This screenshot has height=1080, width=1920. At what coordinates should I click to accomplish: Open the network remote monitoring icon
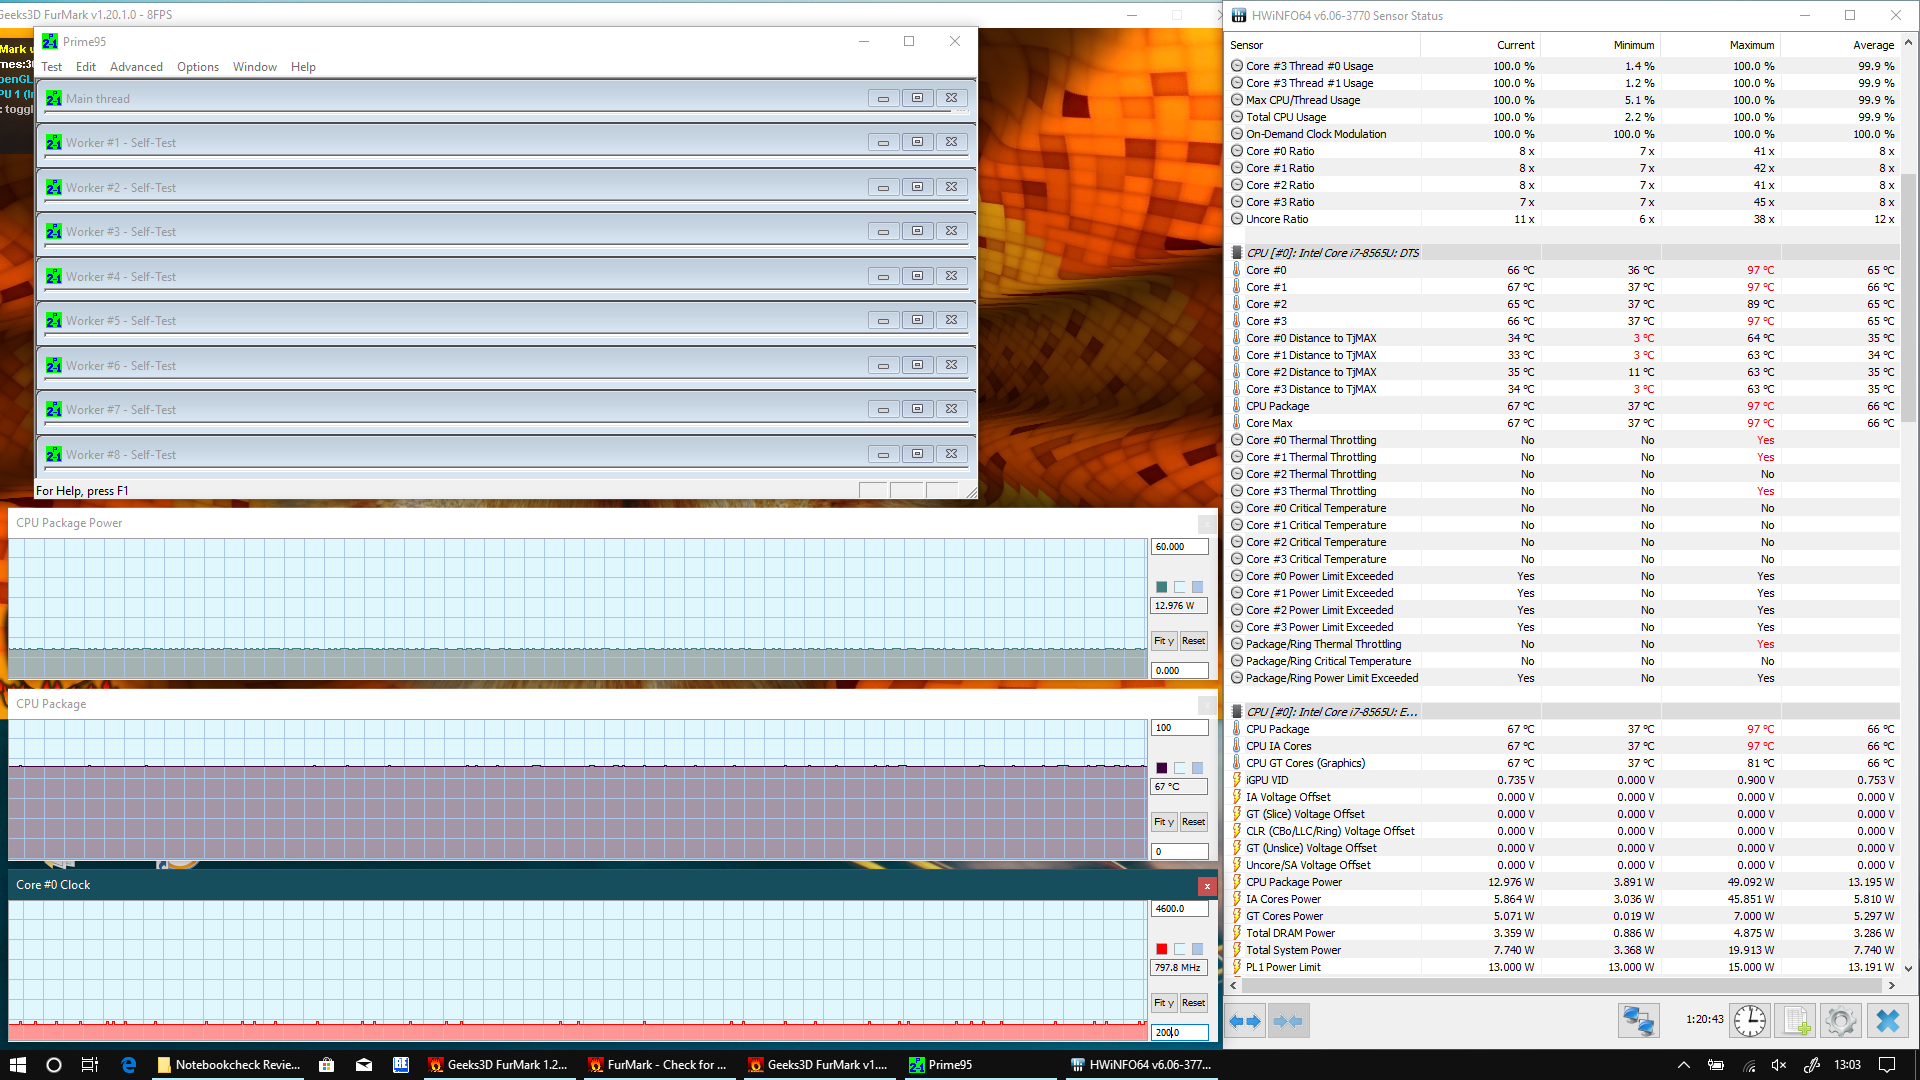(1638, 1021)
